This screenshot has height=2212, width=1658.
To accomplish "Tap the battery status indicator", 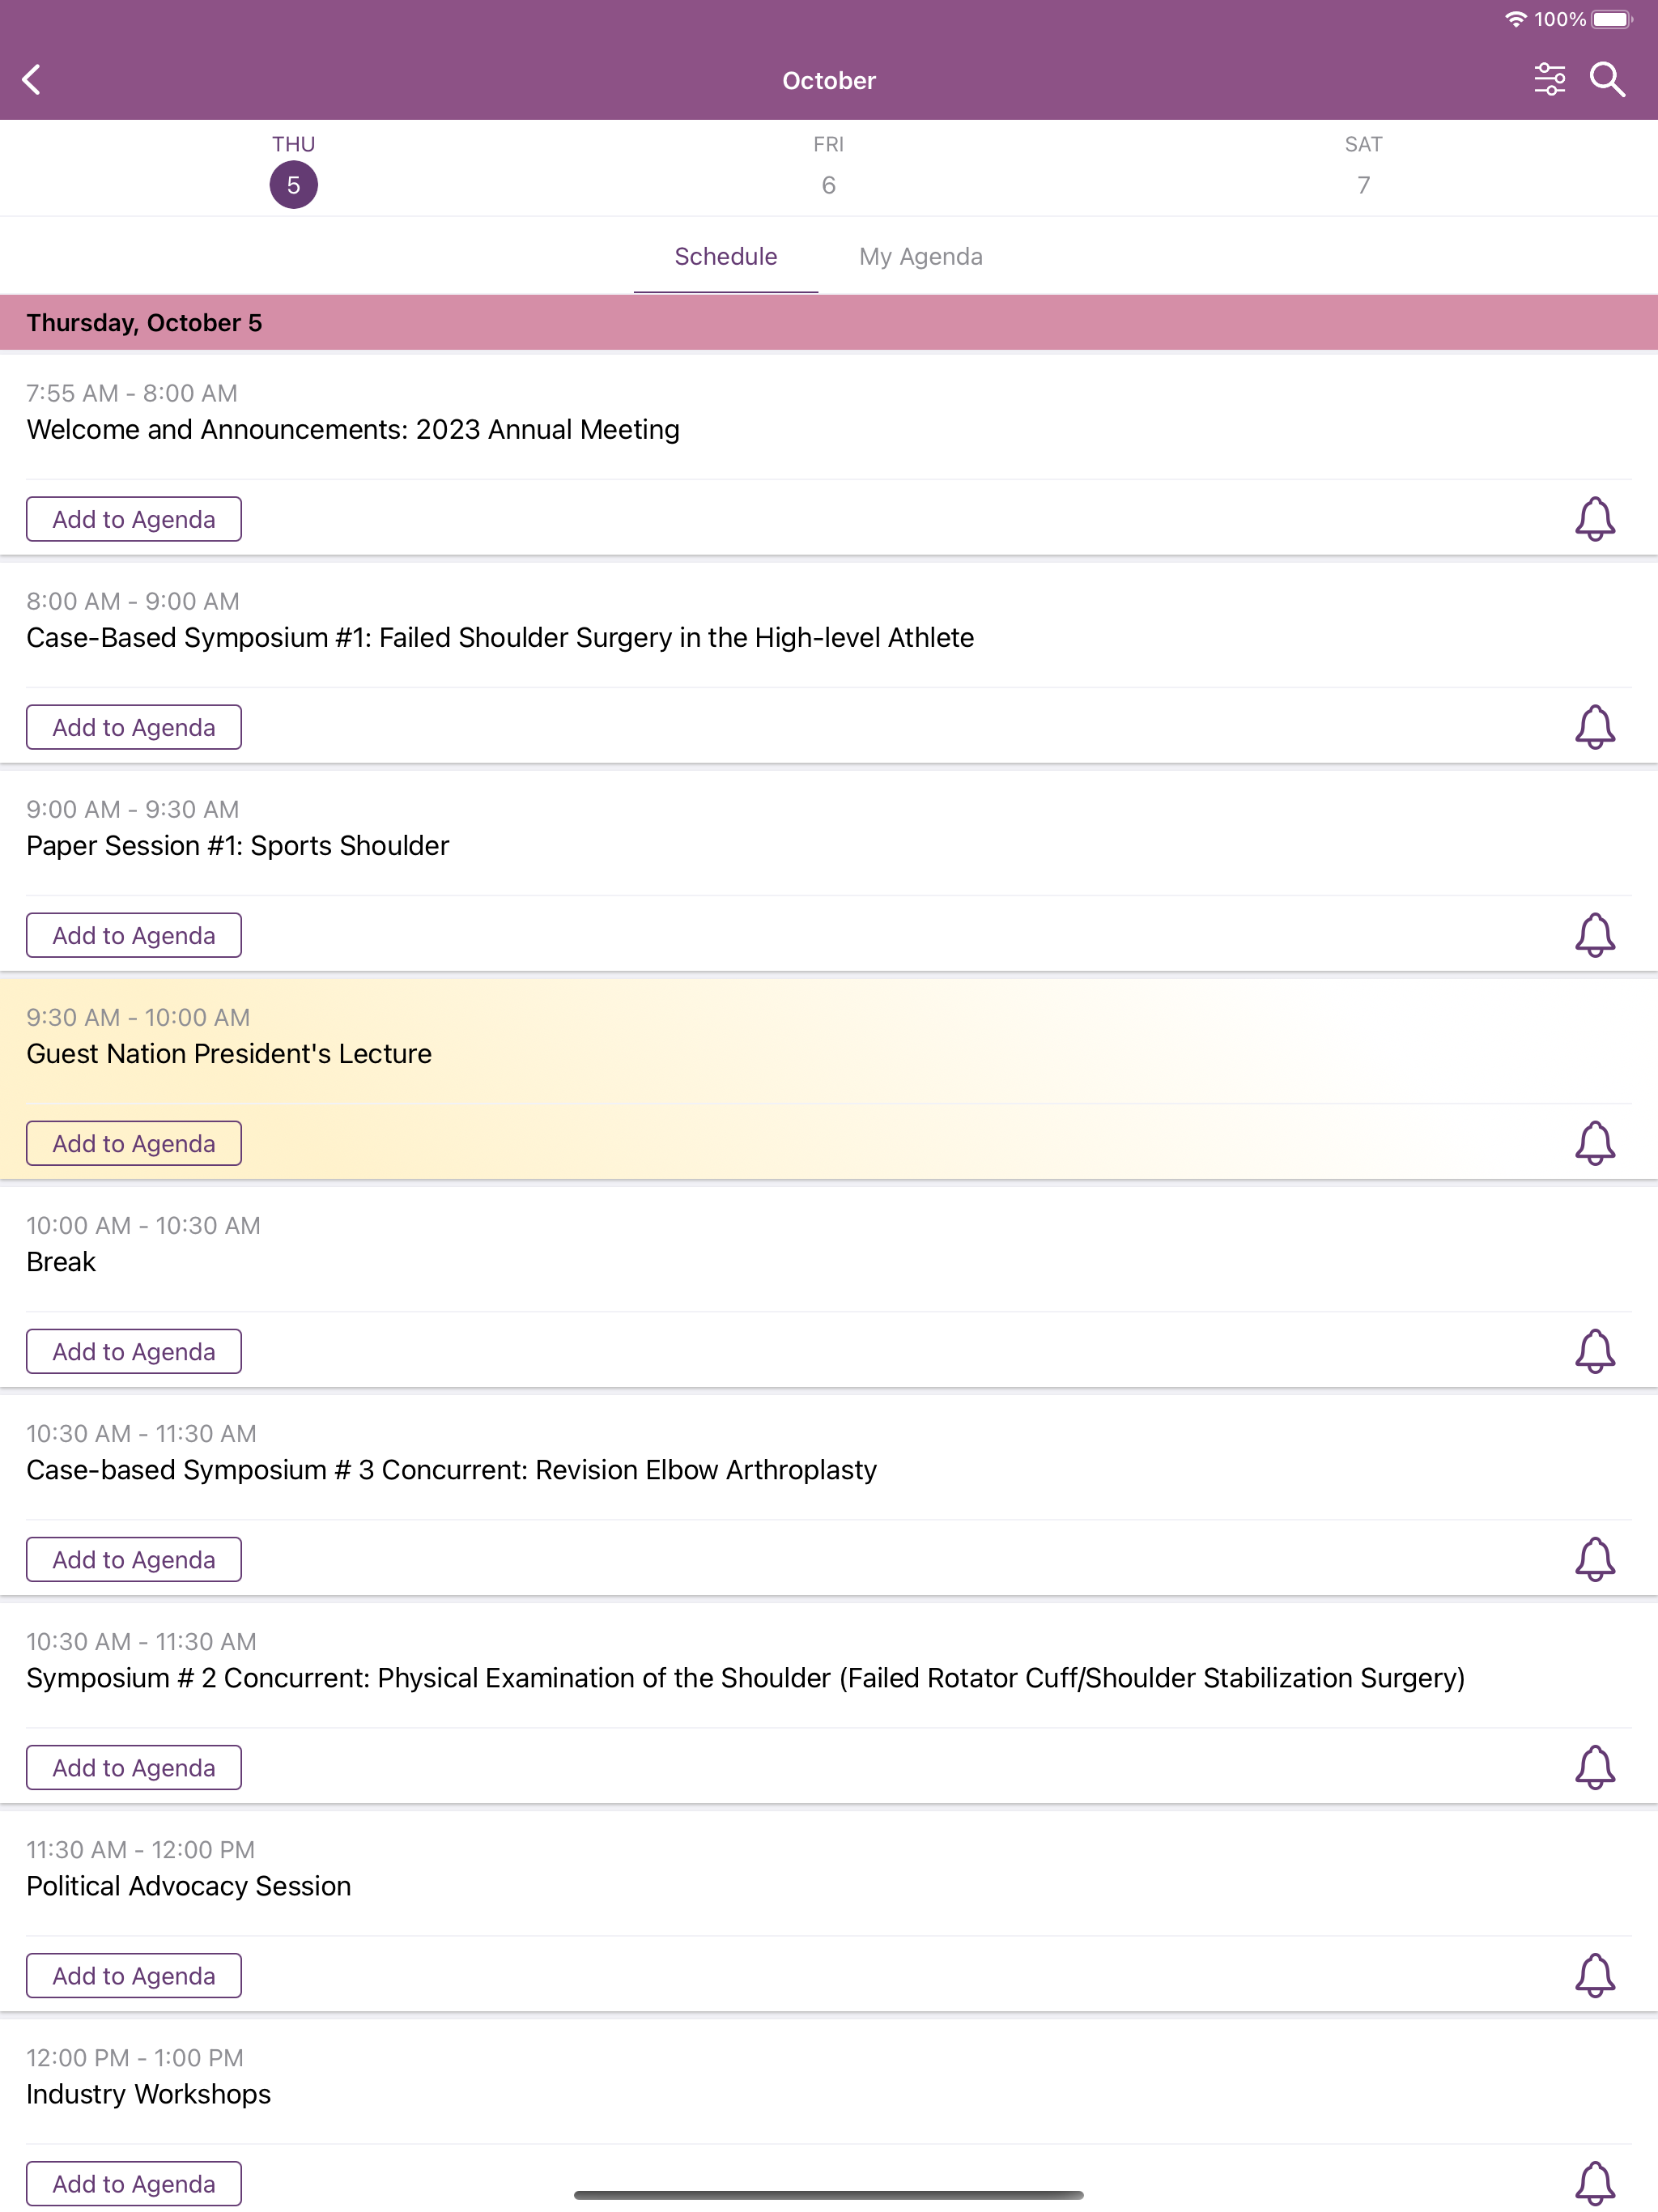I will click(x=1612, y=19).
